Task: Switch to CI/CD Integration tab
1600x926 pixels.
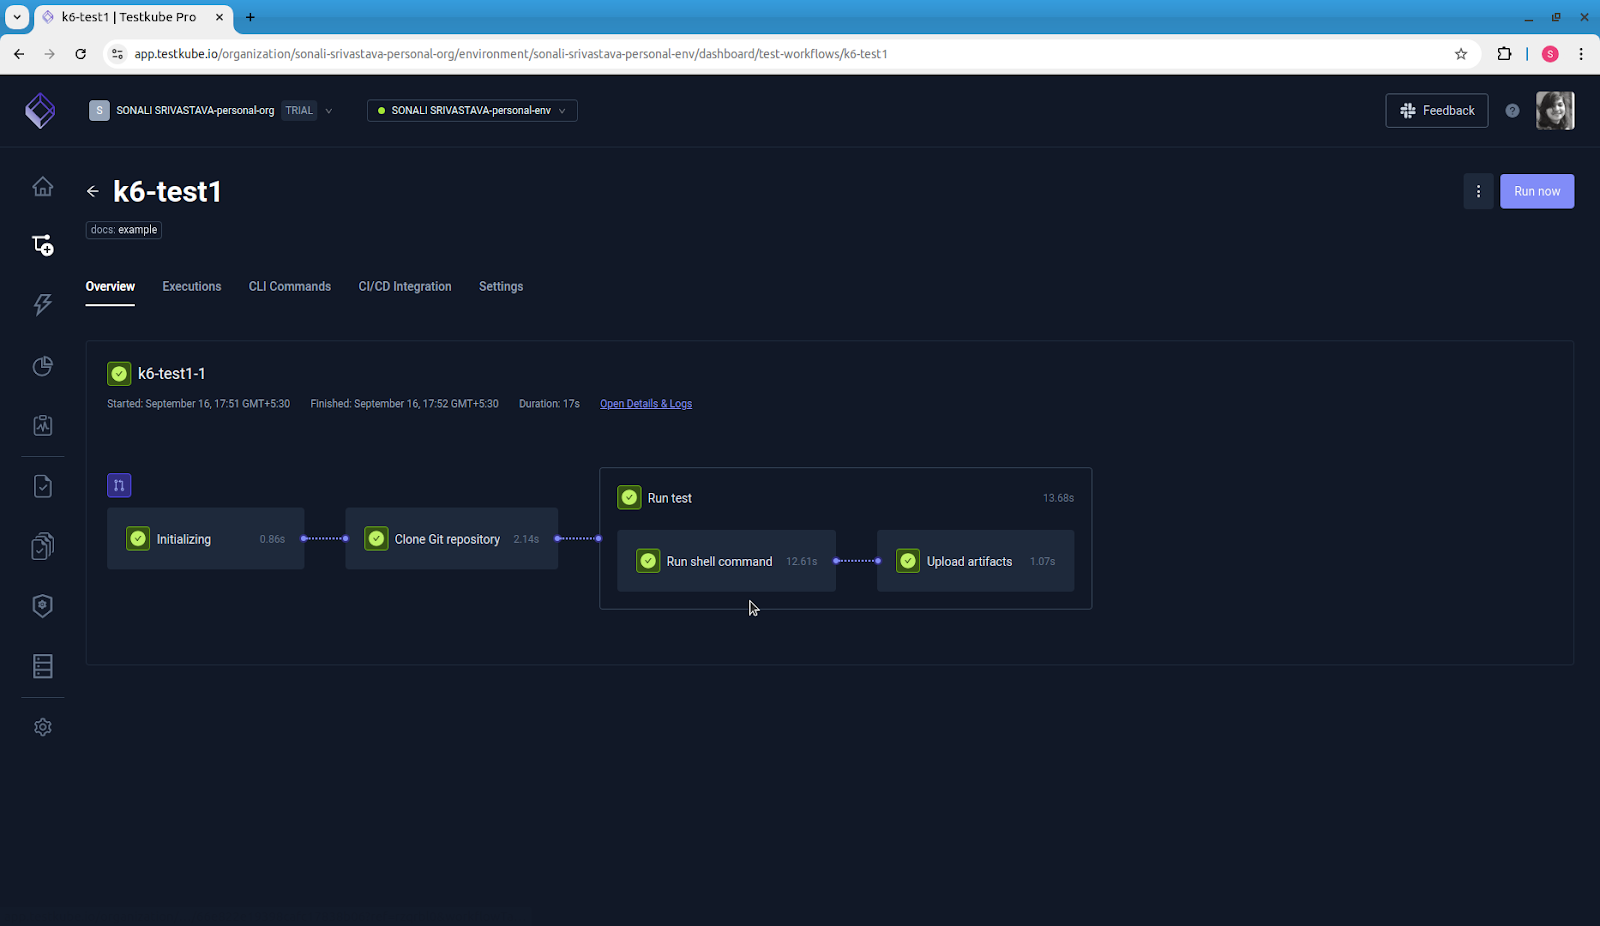Action: pos(405,286)
